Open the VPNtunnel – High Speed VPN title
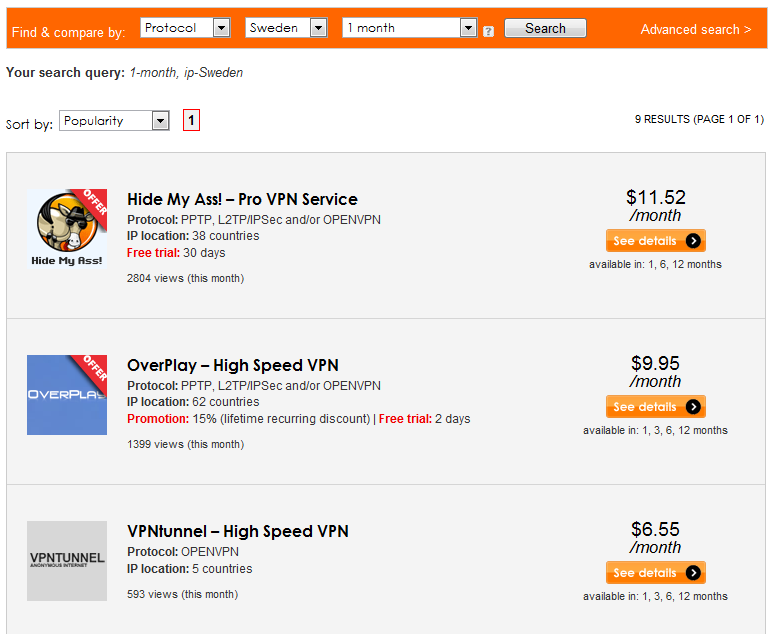The width and height of the screenshot is (768, 634). [x=238, y=532]
